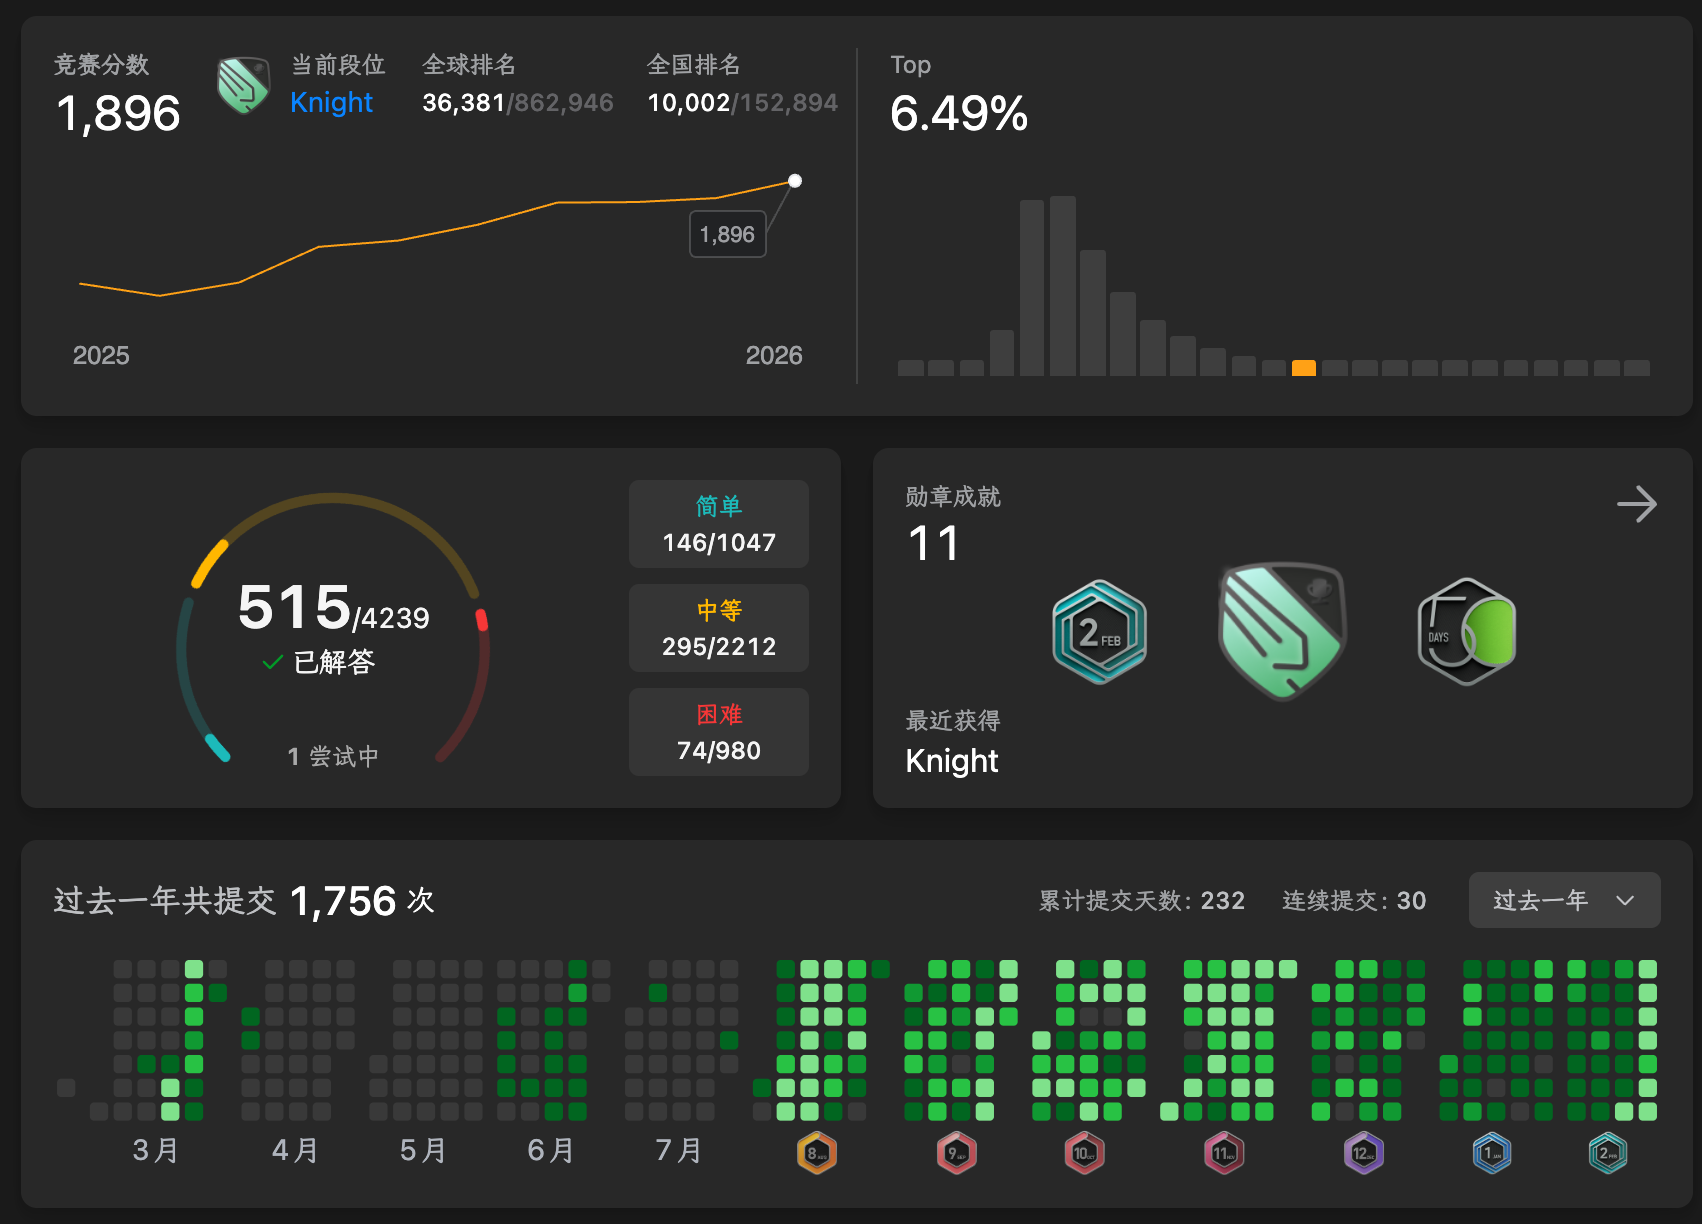Screen dimensions: 1702x1224
Task: Click the orange highlighted bar in Top histogram
Action: coord(1303,367)
